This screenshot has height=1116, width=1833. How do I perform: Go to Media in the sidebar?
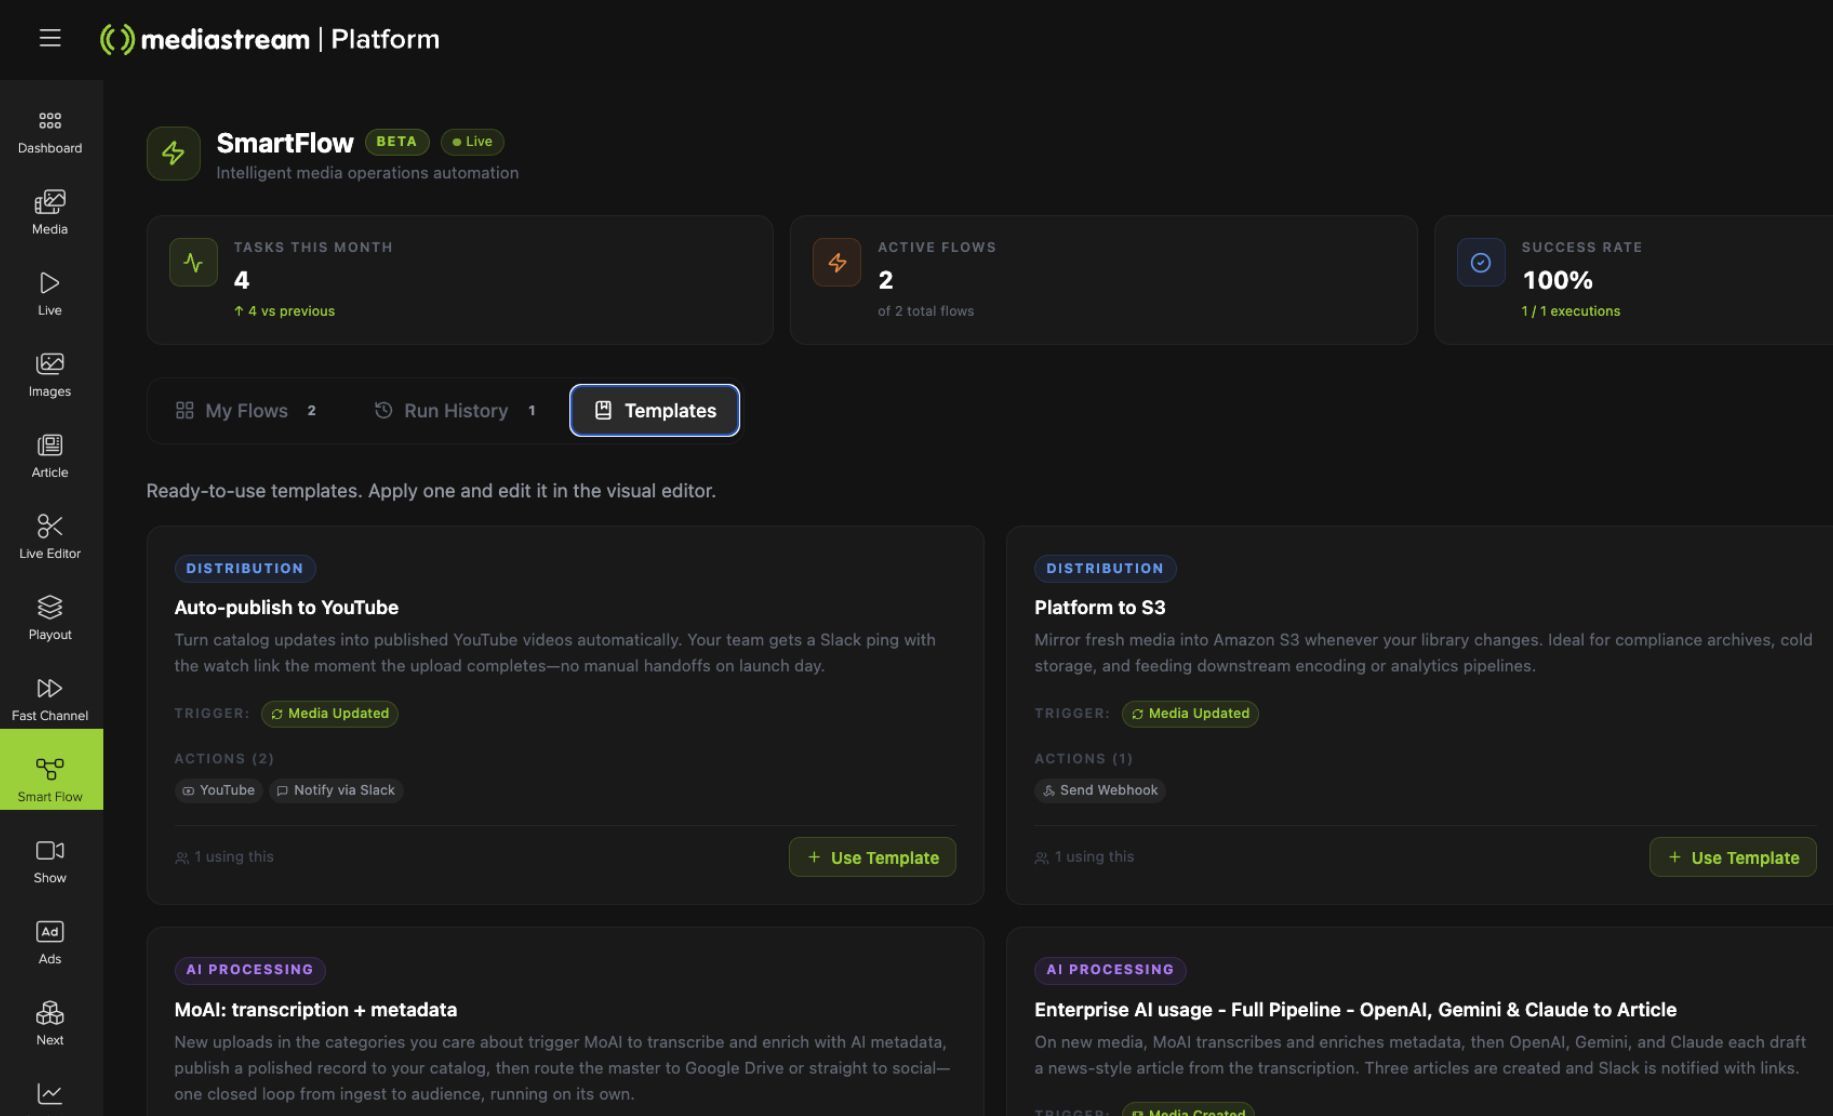click(x=50, y=213)
